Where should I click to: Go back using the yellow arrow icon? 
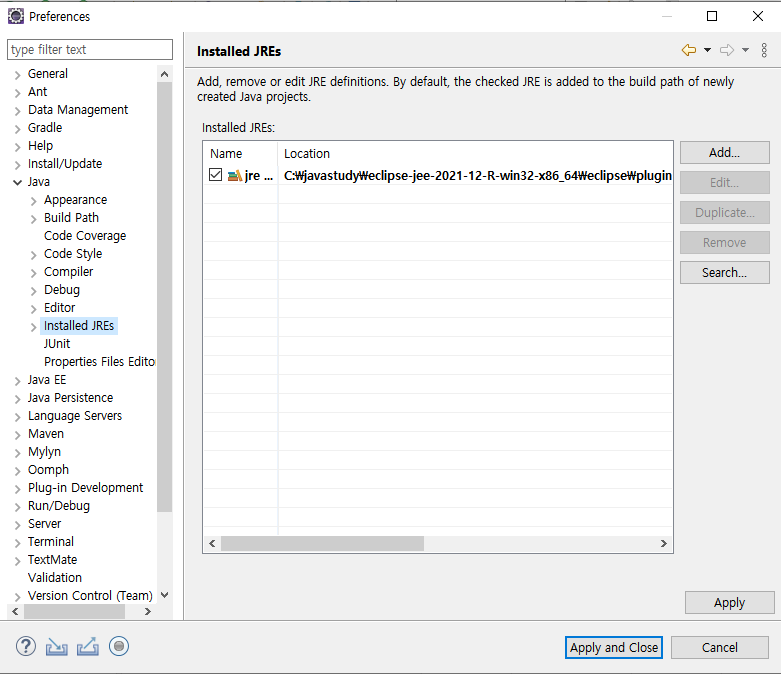coord(689,50)
